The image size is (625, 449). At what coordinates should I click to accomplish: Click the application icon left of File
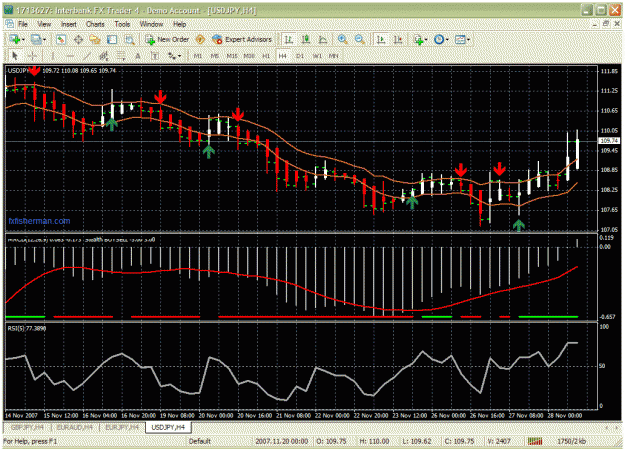[10, 24]
